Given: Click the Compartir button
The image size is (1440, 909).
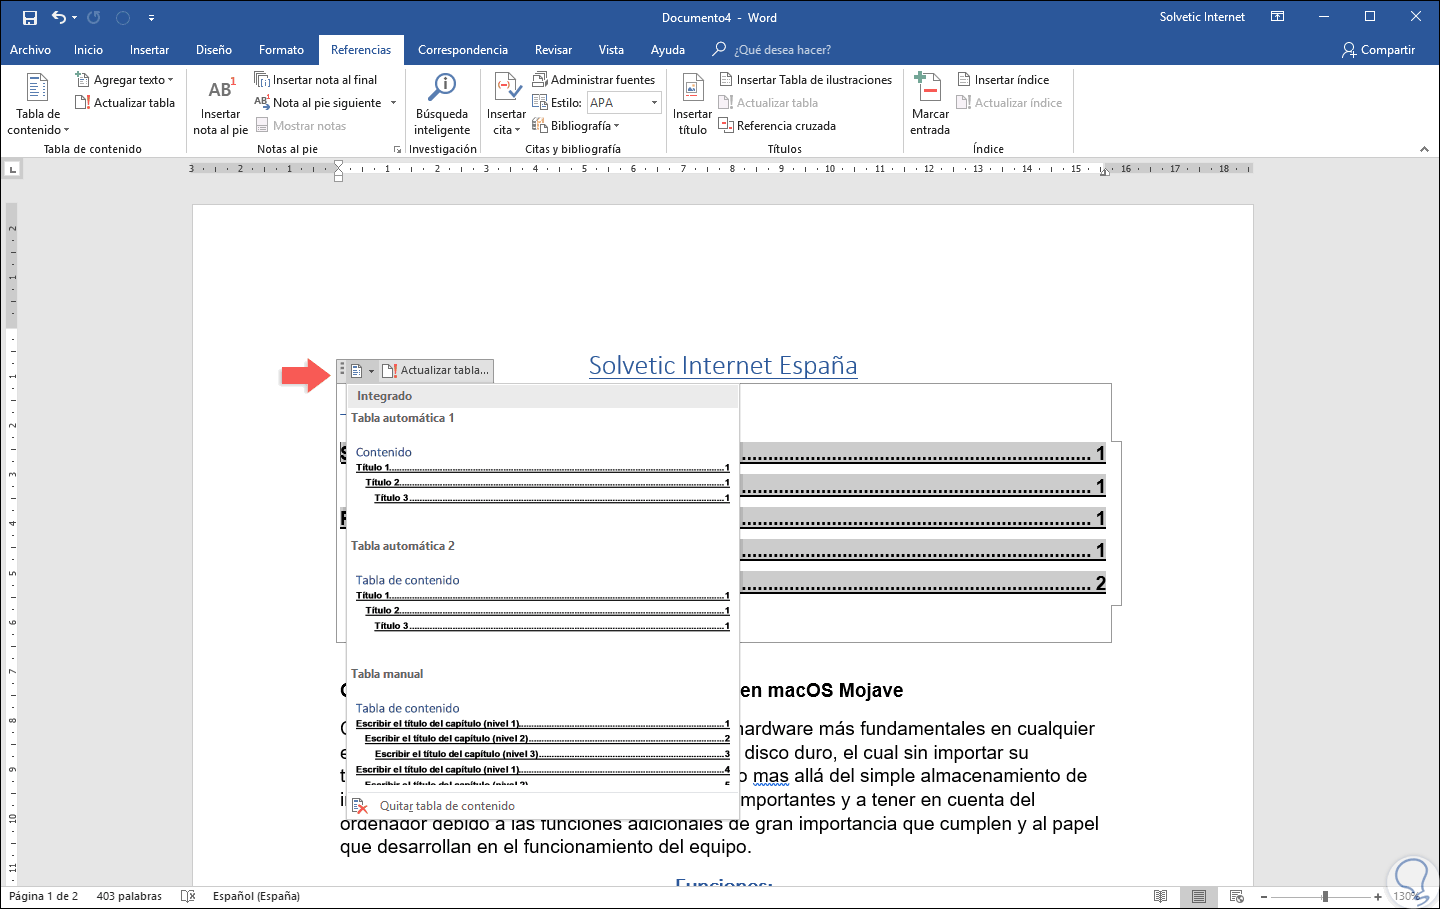Looking at the screenshot, I should pyautogui.click(x=1379, y=50).
